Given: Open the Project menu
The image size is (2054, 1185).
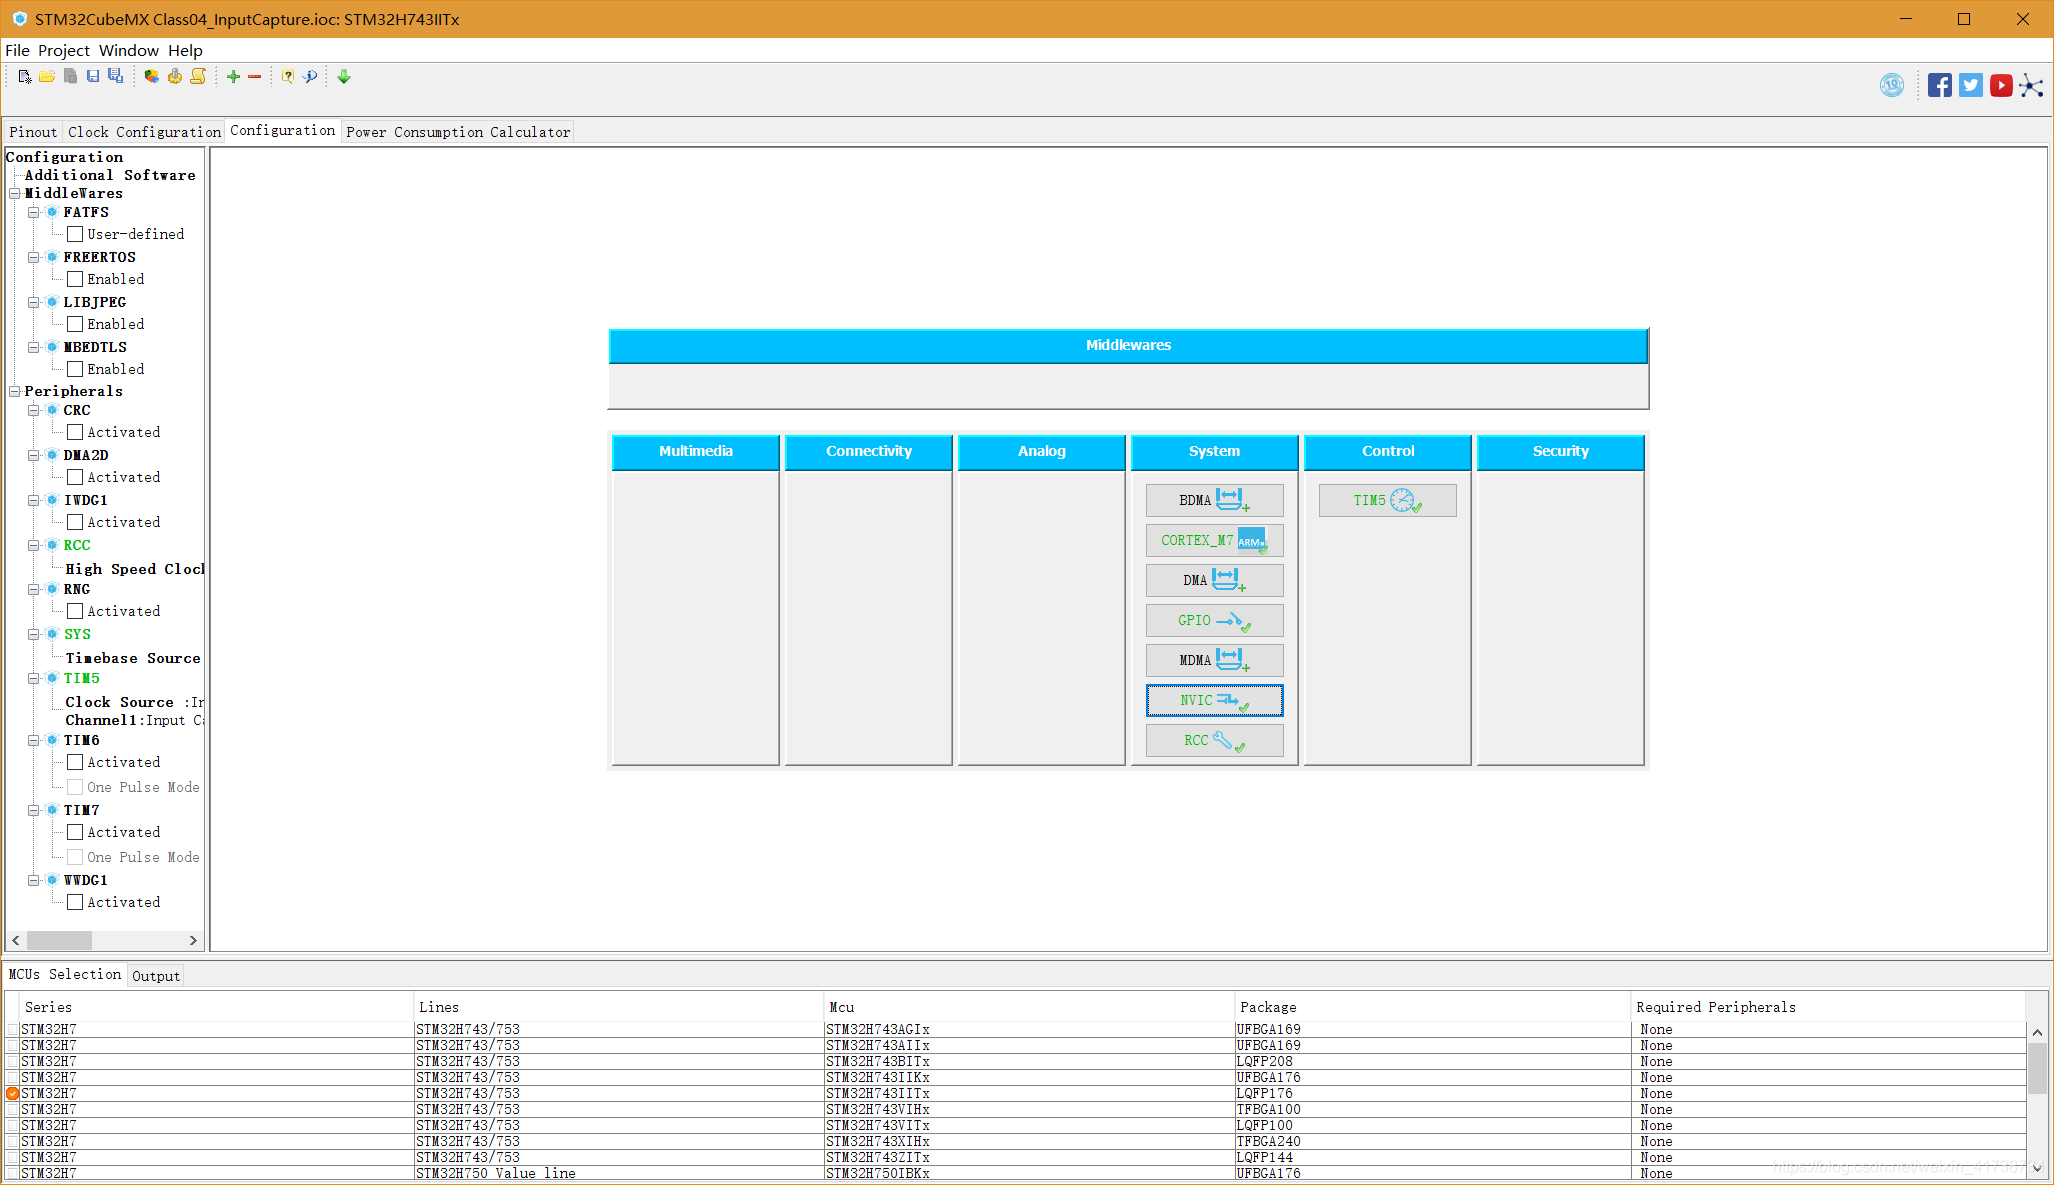Looking at the screenshot, I should 64,50.
